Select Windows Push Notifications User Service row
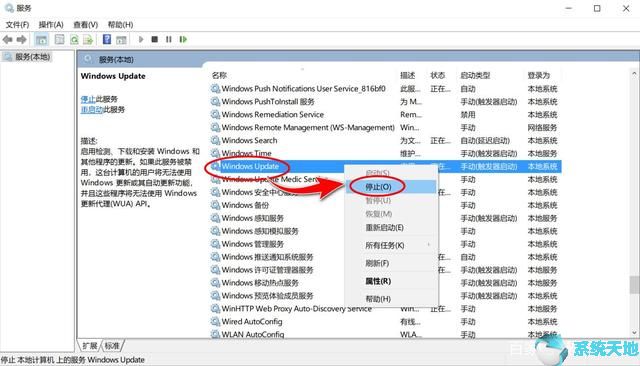Viewport: 640px width, 366px height. click(x=386, y=89)
